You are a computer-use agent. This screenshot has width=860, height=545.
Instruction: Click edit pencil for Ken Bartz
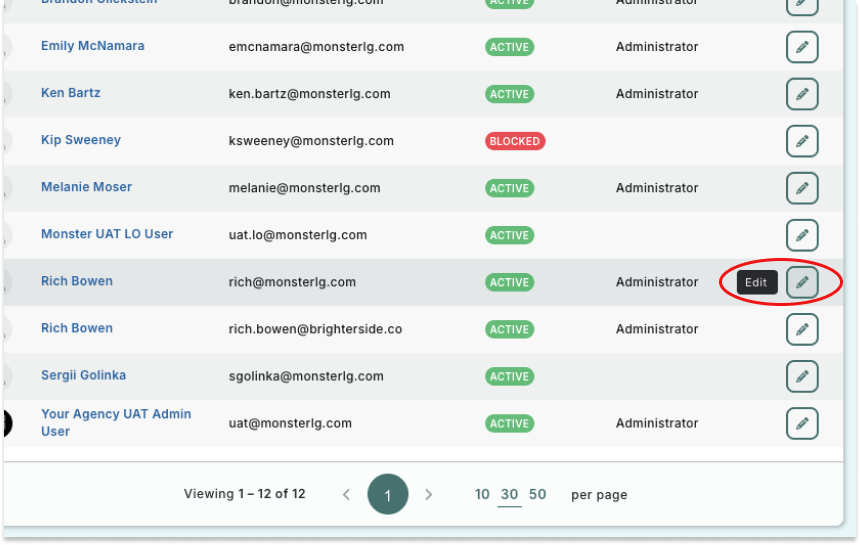pos(802,94)
